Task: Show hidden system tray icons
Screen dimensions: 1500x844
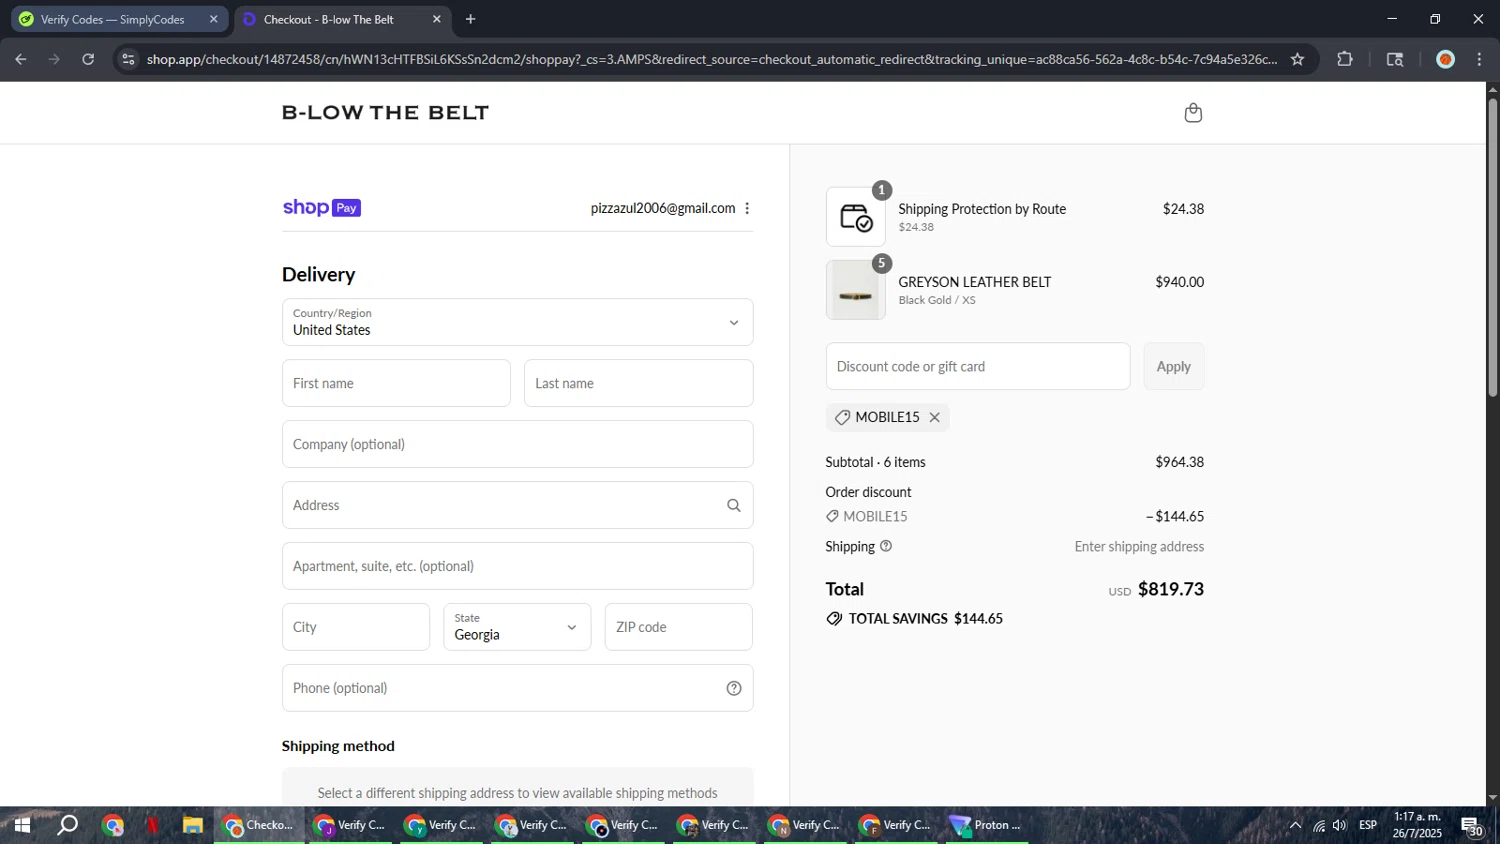Action: 1295,825
